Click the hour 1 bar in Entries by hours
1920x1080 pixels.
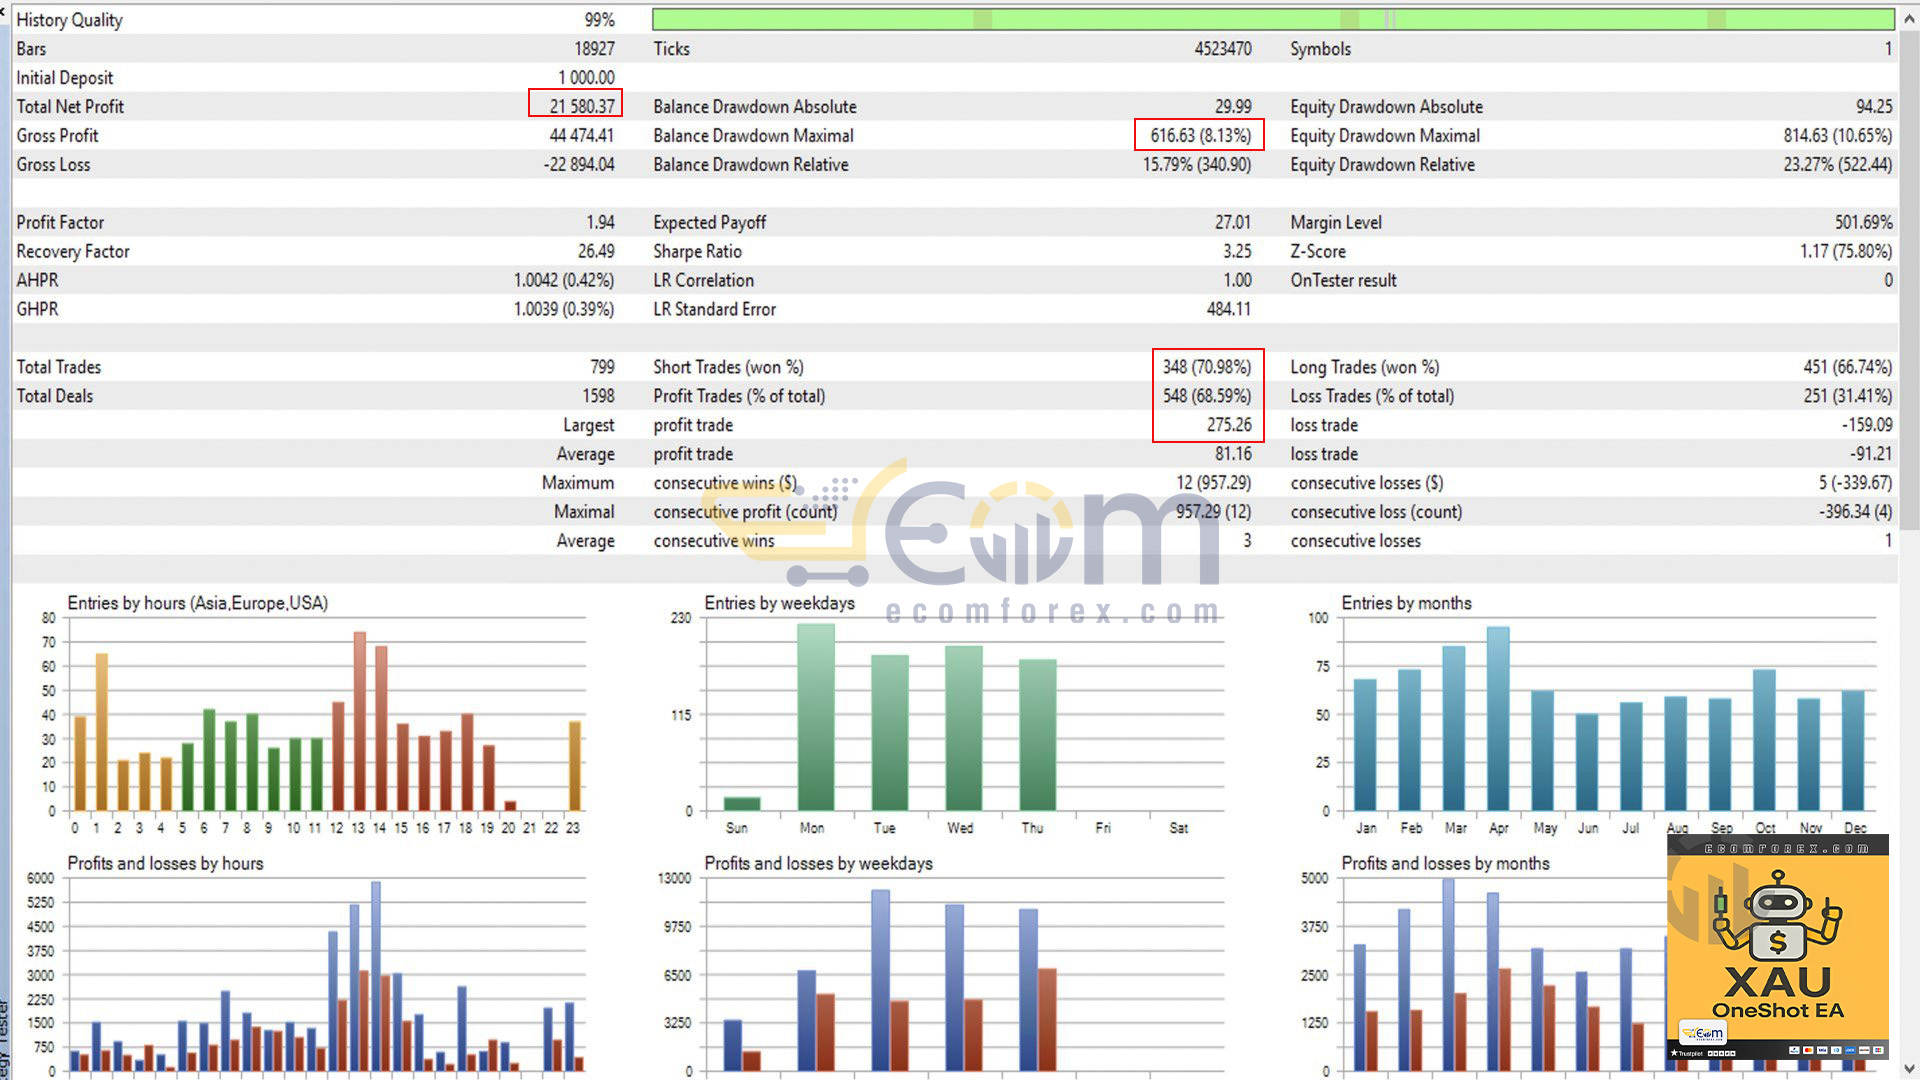click(101, 732)
